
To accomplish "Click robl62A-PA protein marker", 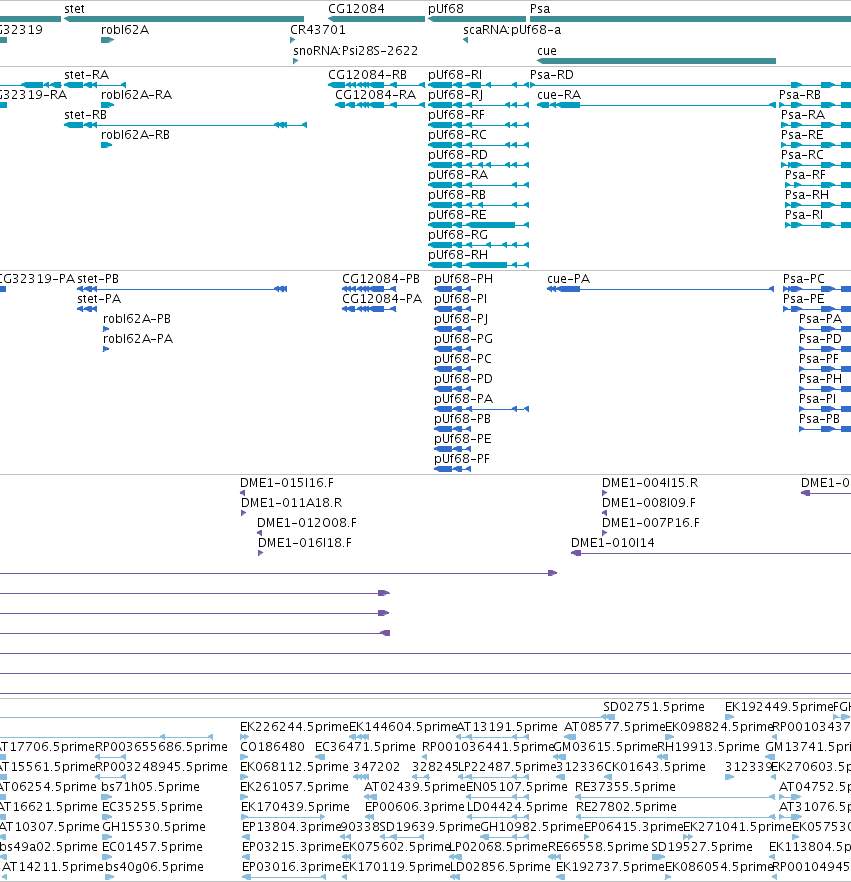I will (x=106, y=349).
